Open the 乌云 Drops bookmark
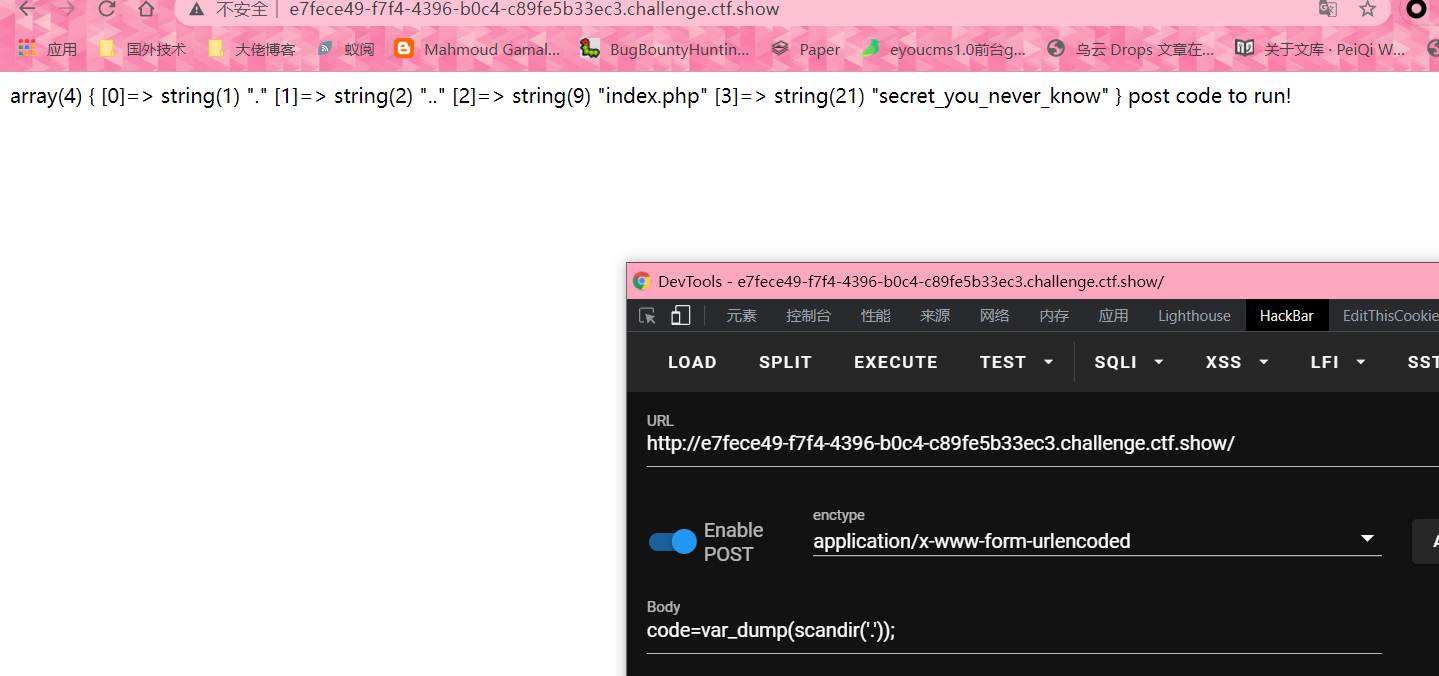 (x=1130, y=49)
